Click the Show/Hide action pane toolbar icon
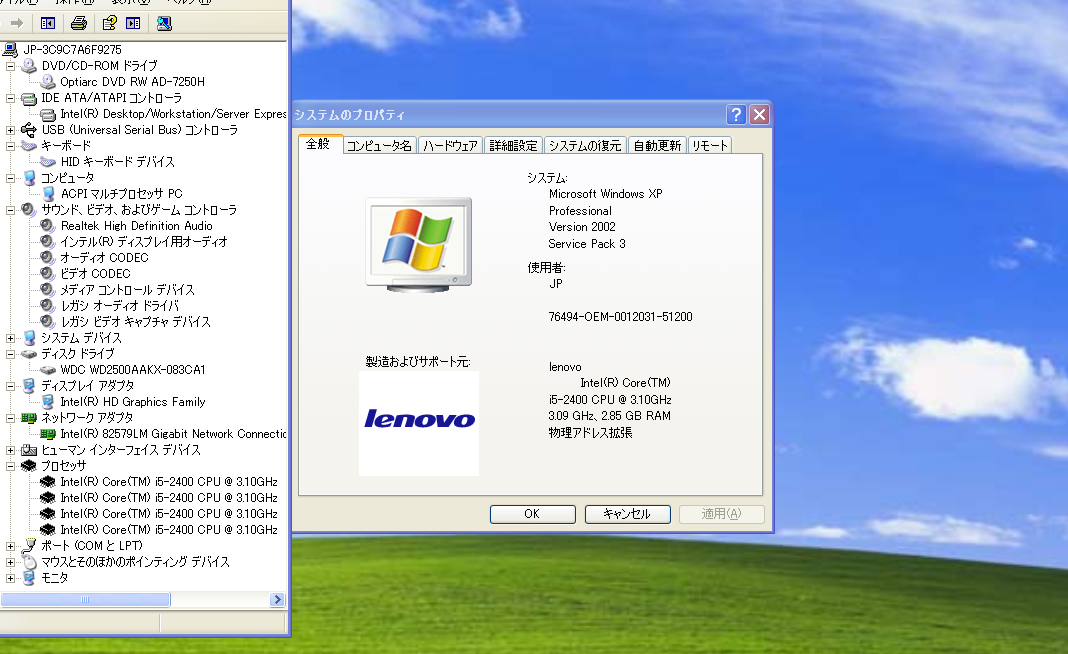Image resolution: width=1068 pixels, height=654 pixels. click(133, 23)
